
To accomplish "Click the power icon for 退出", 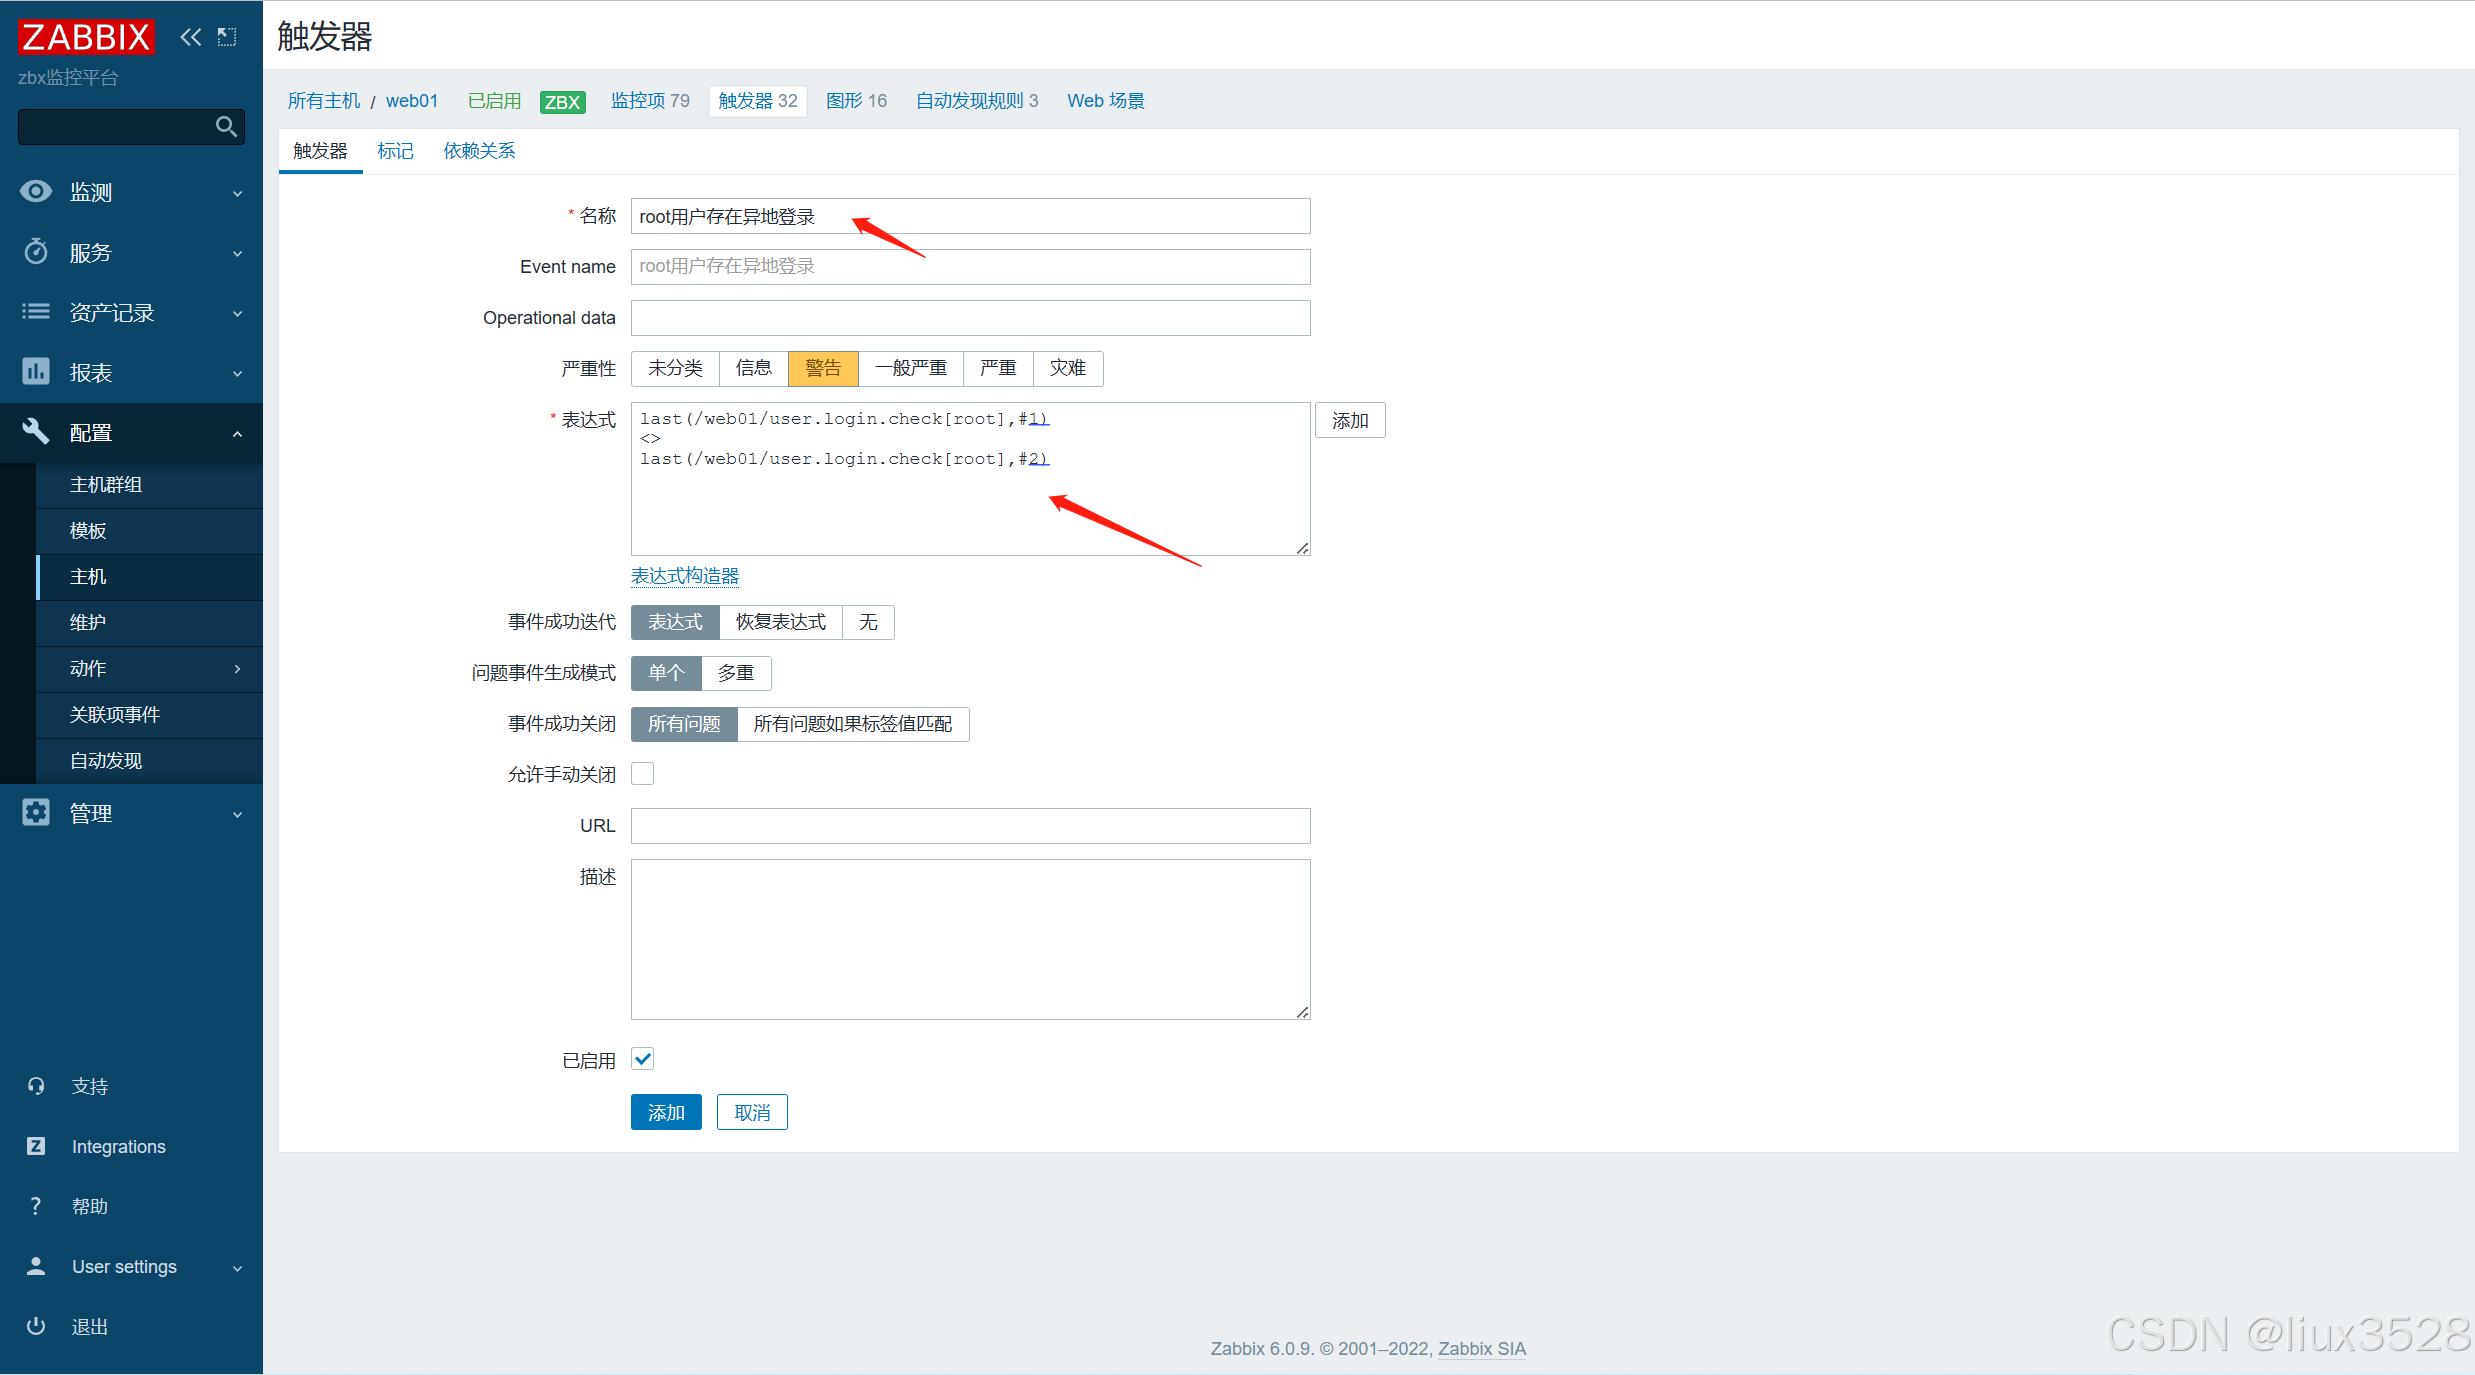I will (36, 1326).
